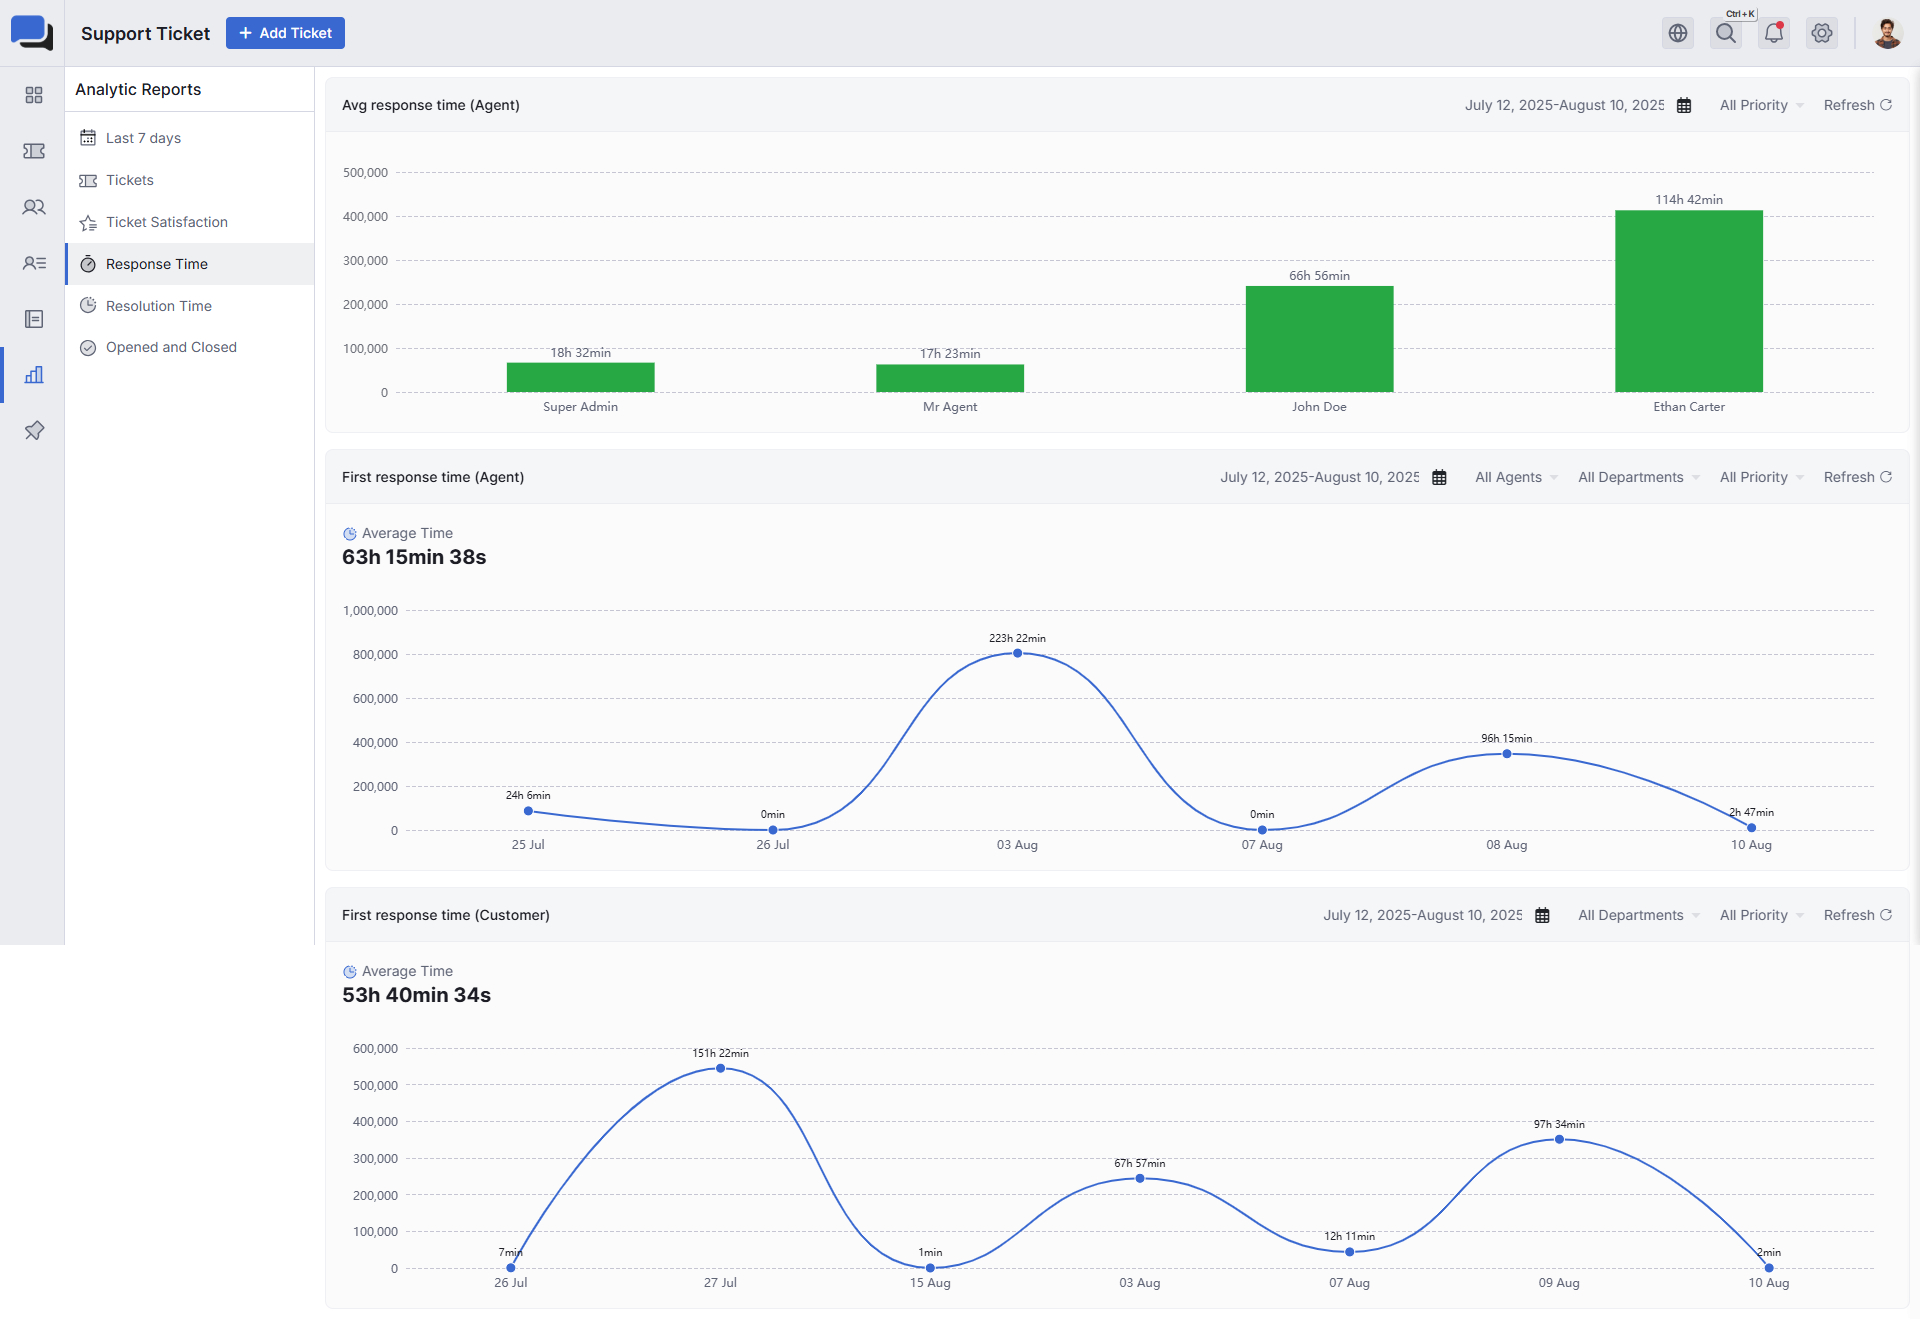This screenshot has height=1320, width=1920.
Task: Expand All Priority dropdown in Customer panel
Action: tap(1761, 916)
